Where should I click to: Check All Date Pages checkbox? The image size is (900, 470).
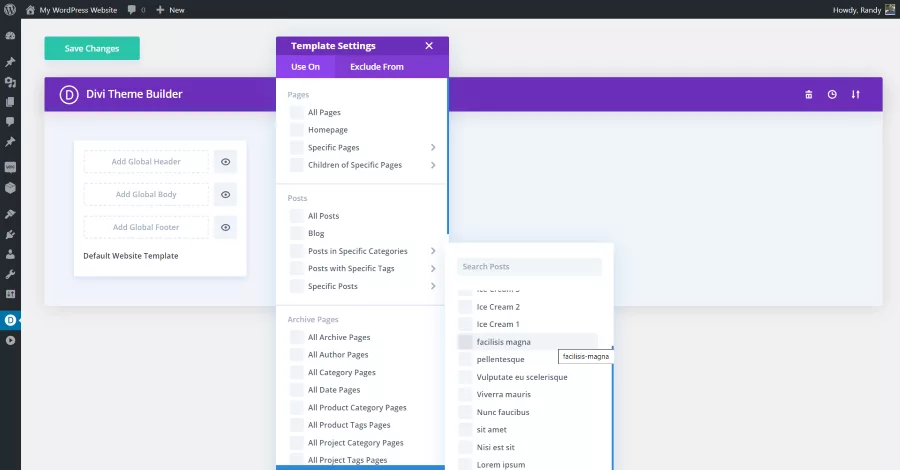coord(296,390)
